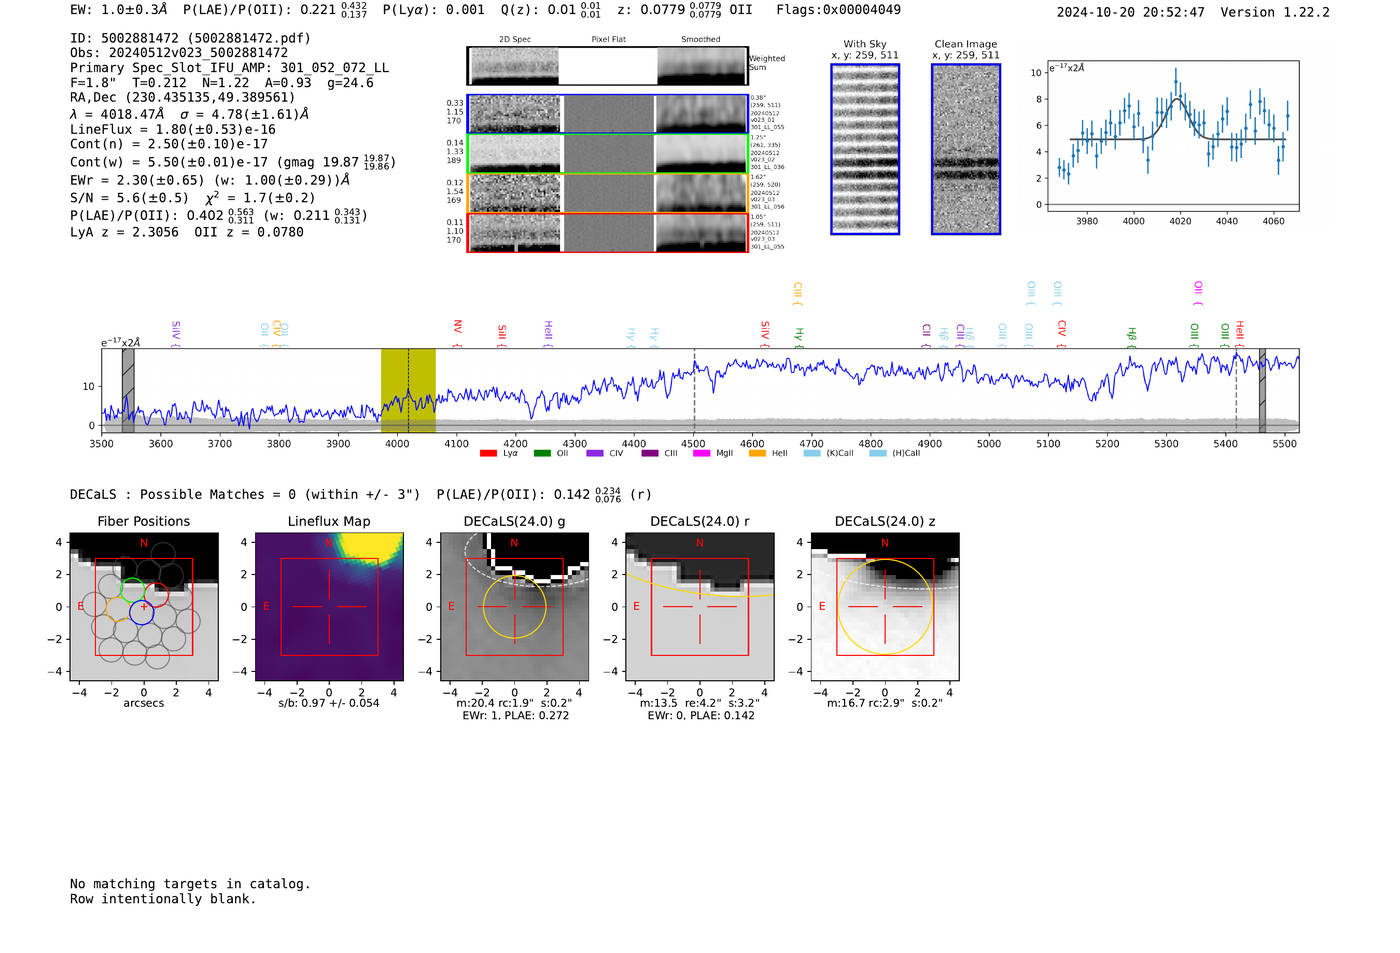Click the Pixel Flat column header

click(608, 40)
